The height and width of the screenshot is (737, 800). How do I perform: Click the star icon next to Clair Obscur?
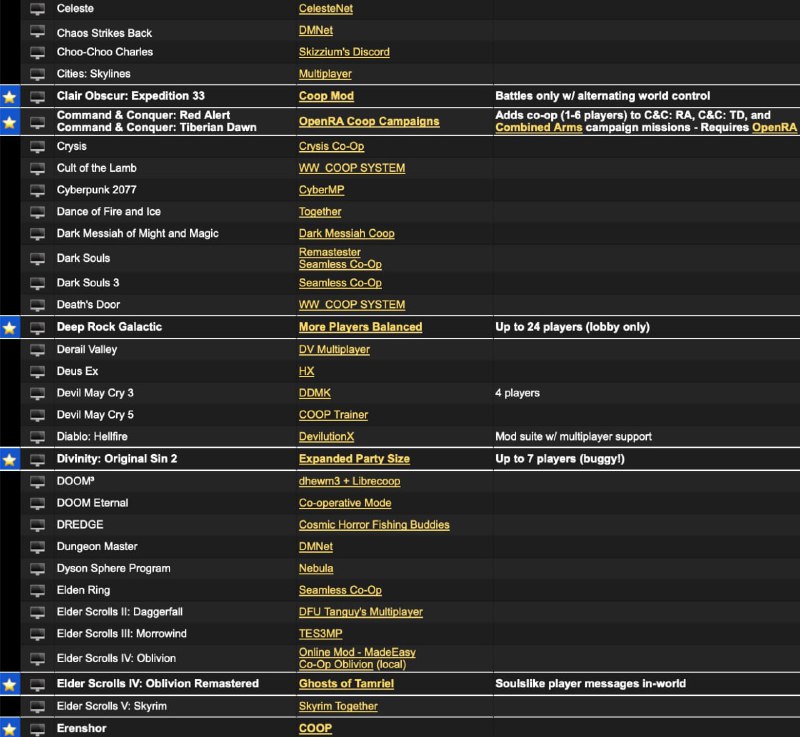point(9,96)
